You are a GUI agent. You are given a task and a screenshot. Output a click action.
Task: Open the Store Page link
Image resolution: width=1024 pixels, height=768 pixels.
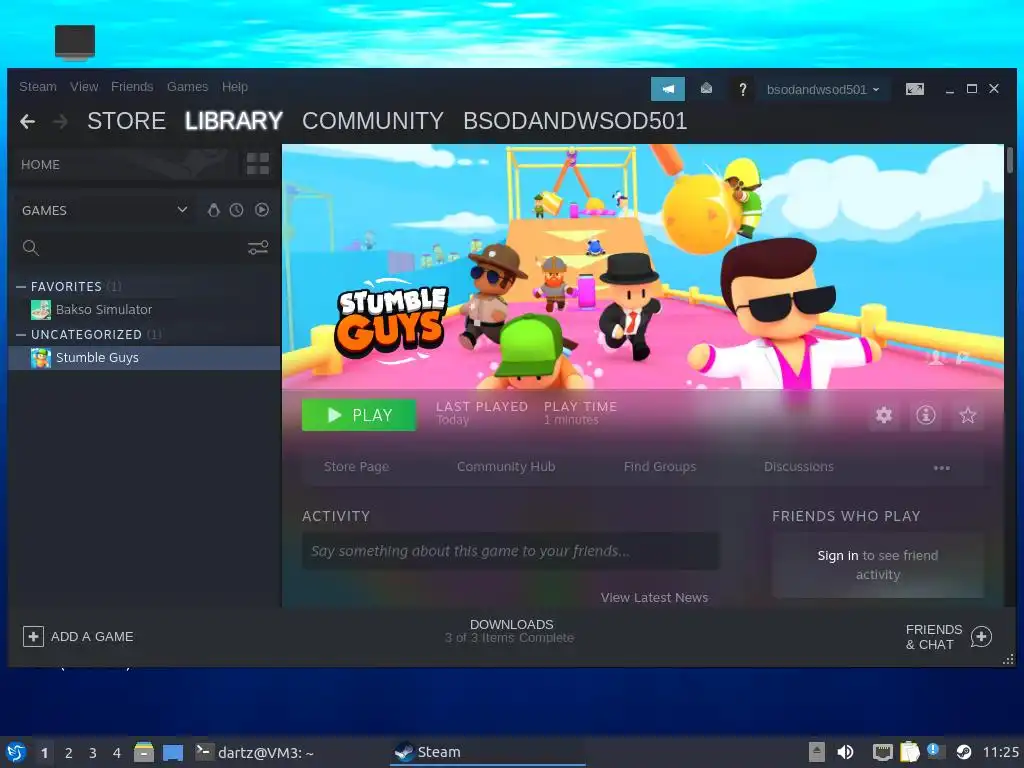pos(357,466)
